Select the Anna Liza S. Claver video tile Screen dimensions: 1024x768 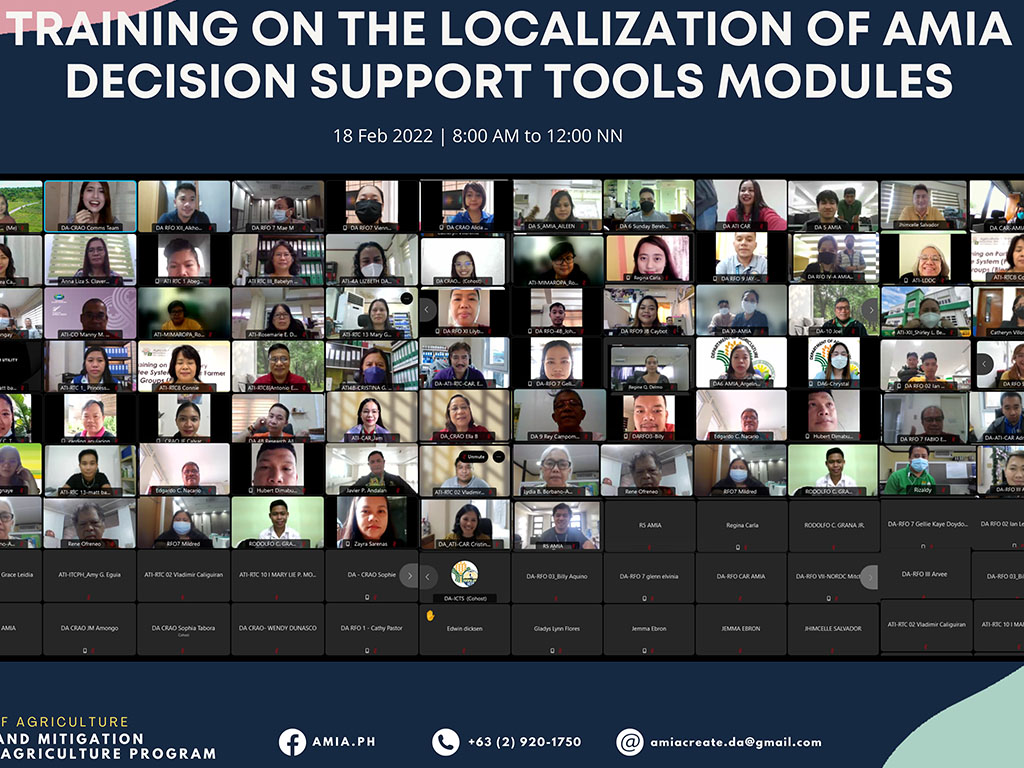90,260
